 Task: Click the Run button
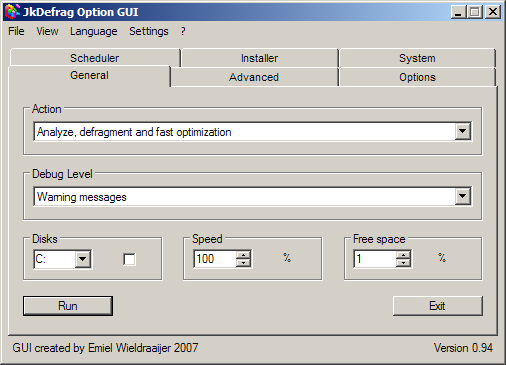[68, 306]
